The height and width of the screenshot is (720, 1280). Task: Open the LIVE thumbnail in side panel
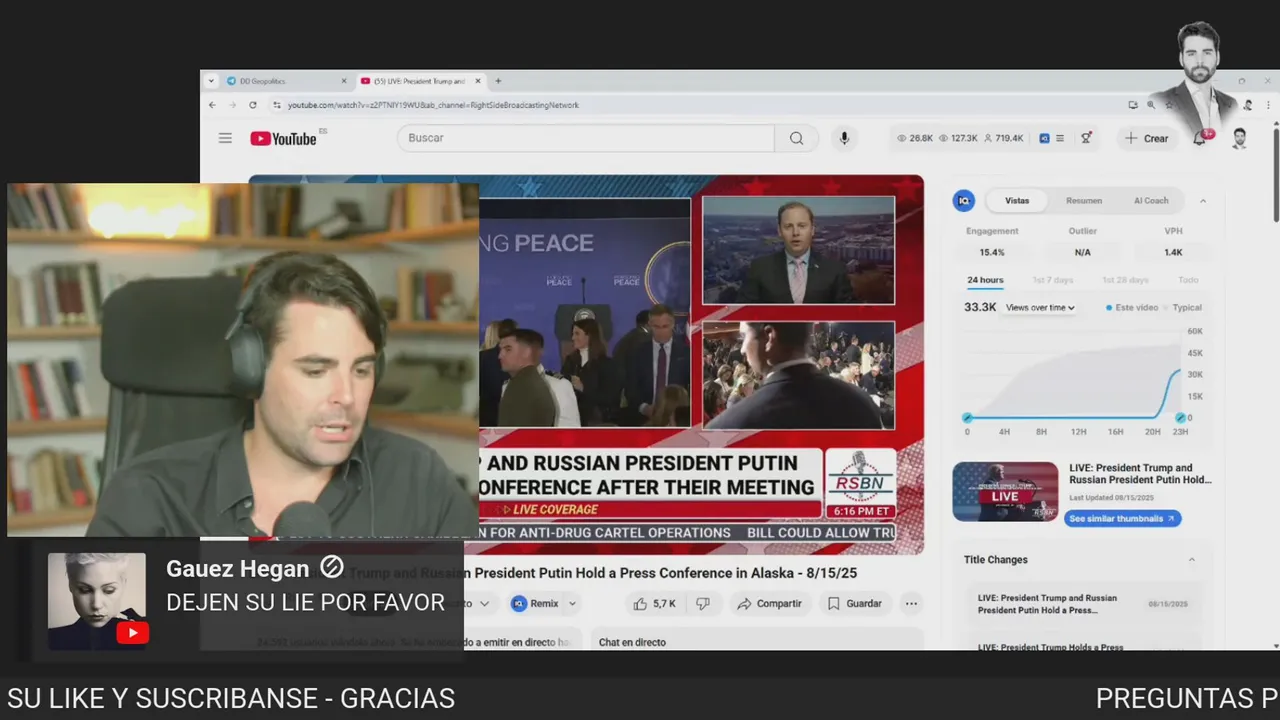tap(1005, 491)
